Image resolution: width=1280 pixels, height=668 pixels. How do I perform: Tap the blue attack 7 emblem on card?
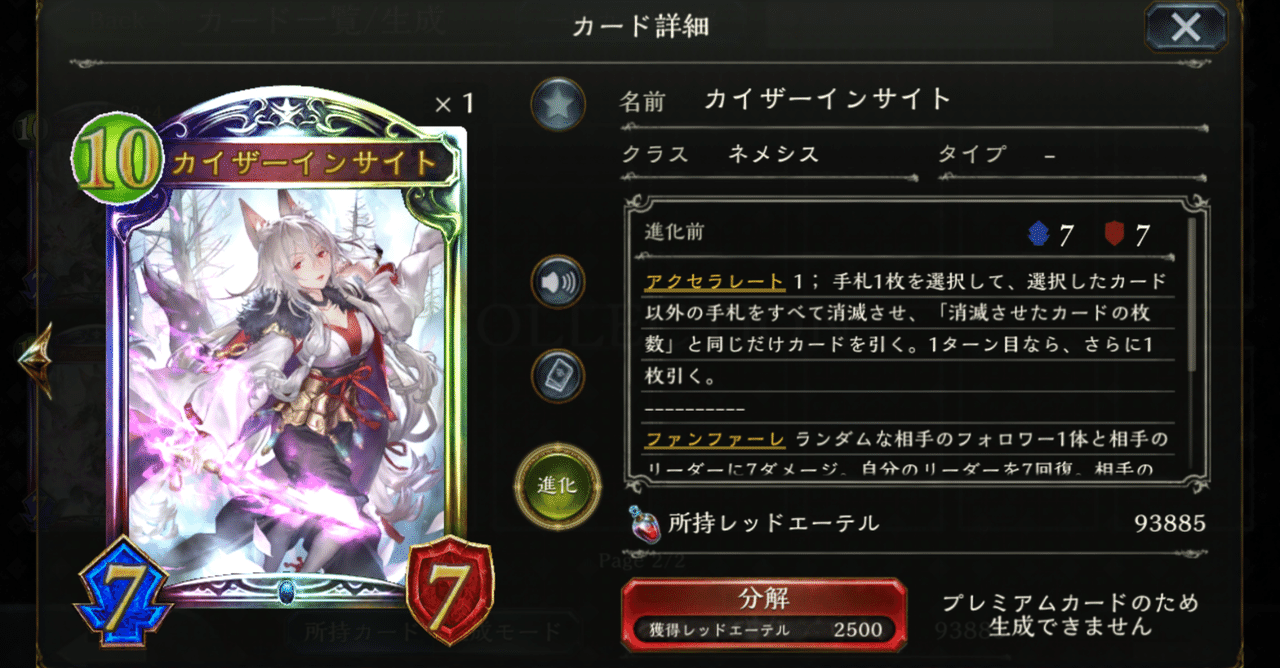tap(121, 590)
